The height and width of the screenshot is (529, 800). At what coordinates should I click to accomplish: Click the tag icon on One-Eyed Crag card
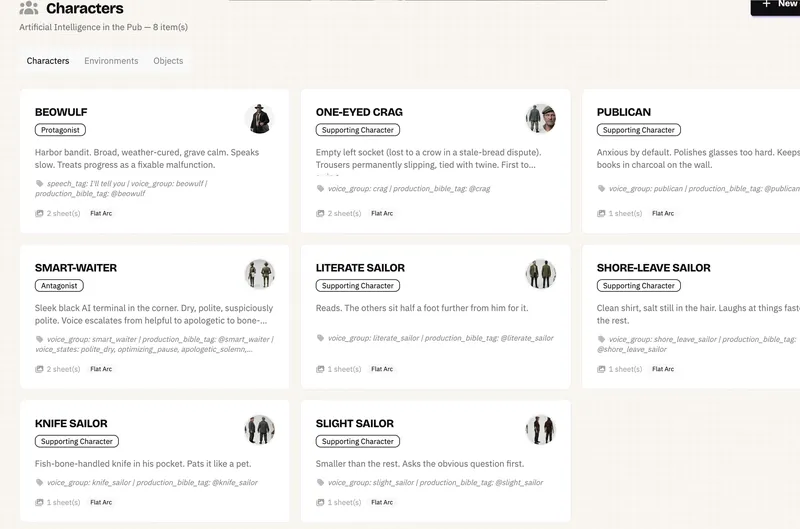pos(320,188)
